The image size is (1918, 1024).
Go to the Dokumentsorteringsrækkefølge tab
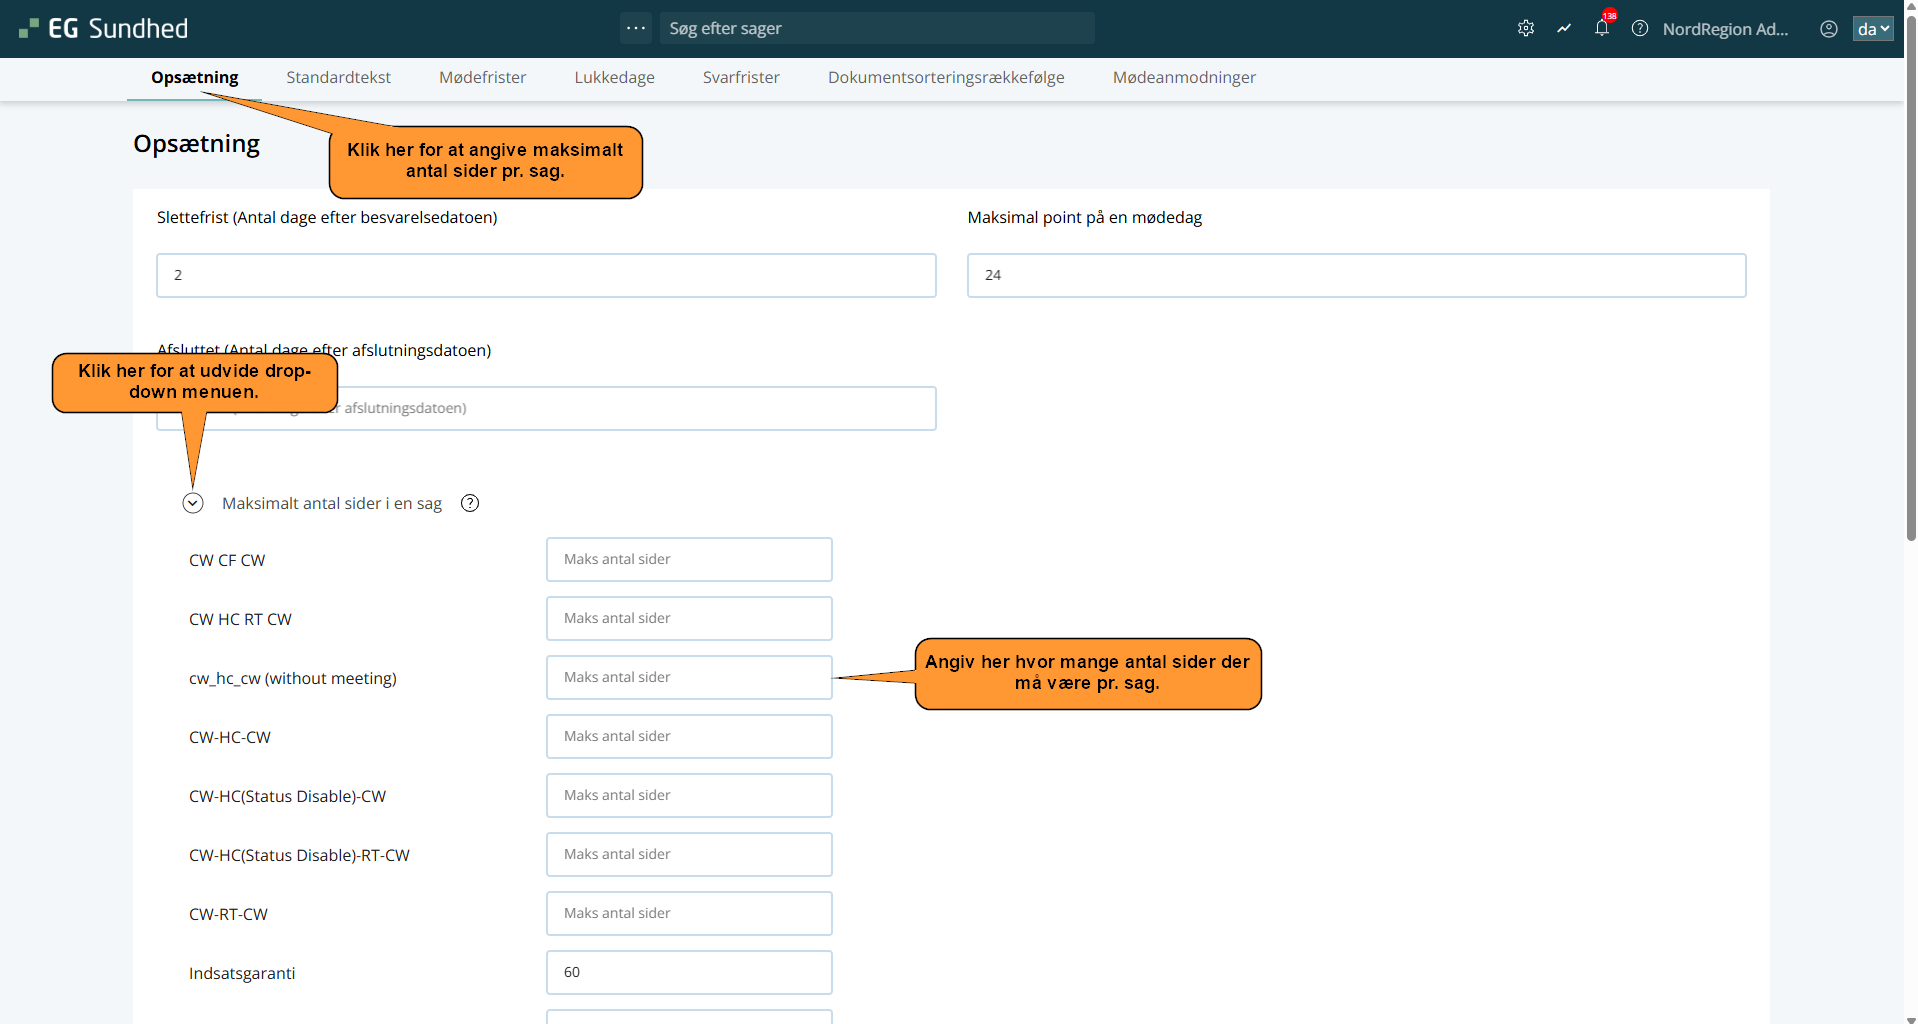tap(946, 77)
